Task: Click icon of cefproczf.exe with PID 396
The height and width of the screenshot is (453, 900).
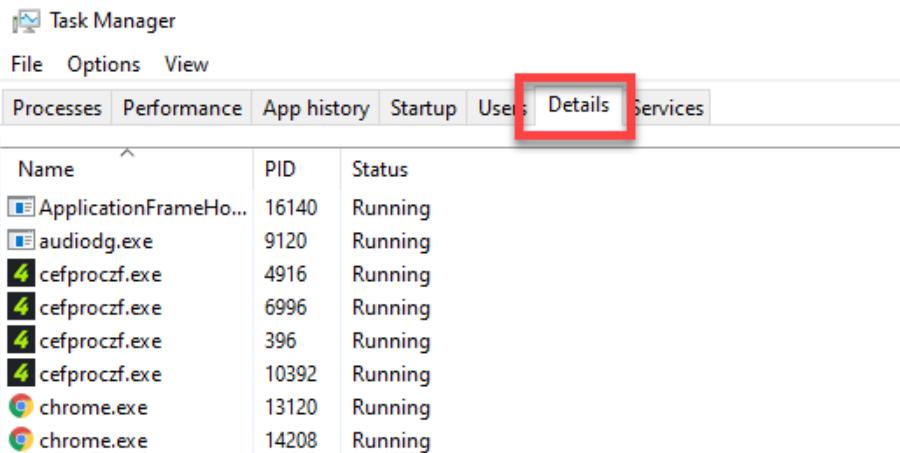Action: pyautogui.click(x=21, y=341)
